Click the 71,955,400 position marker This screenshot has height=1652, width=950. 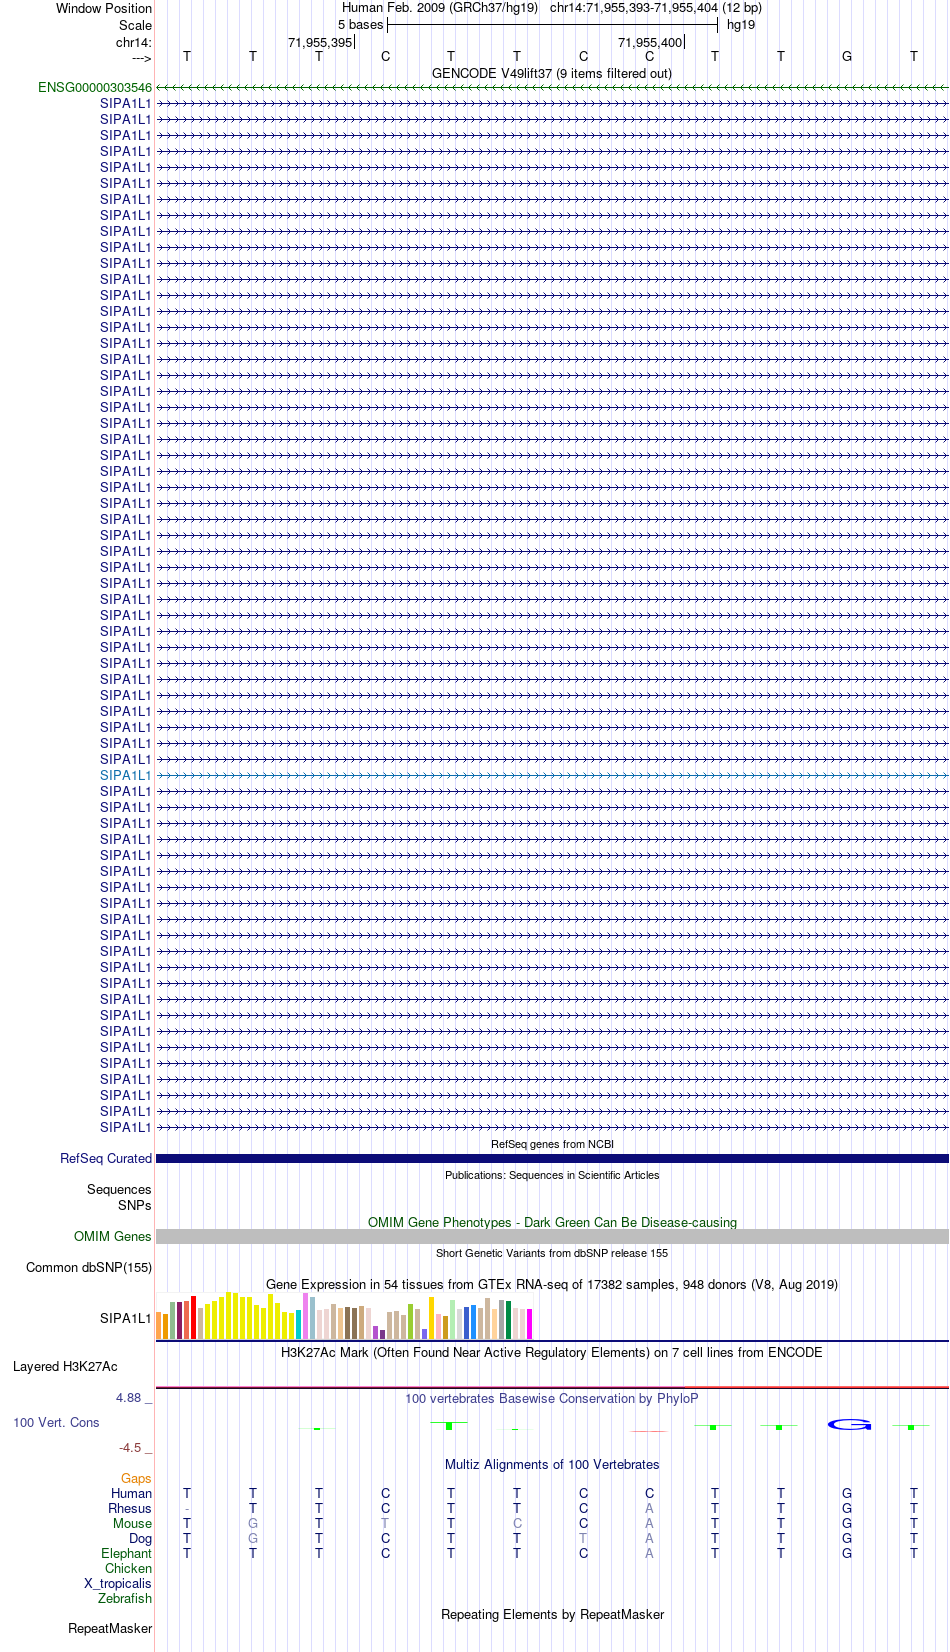tap(650, 42)
